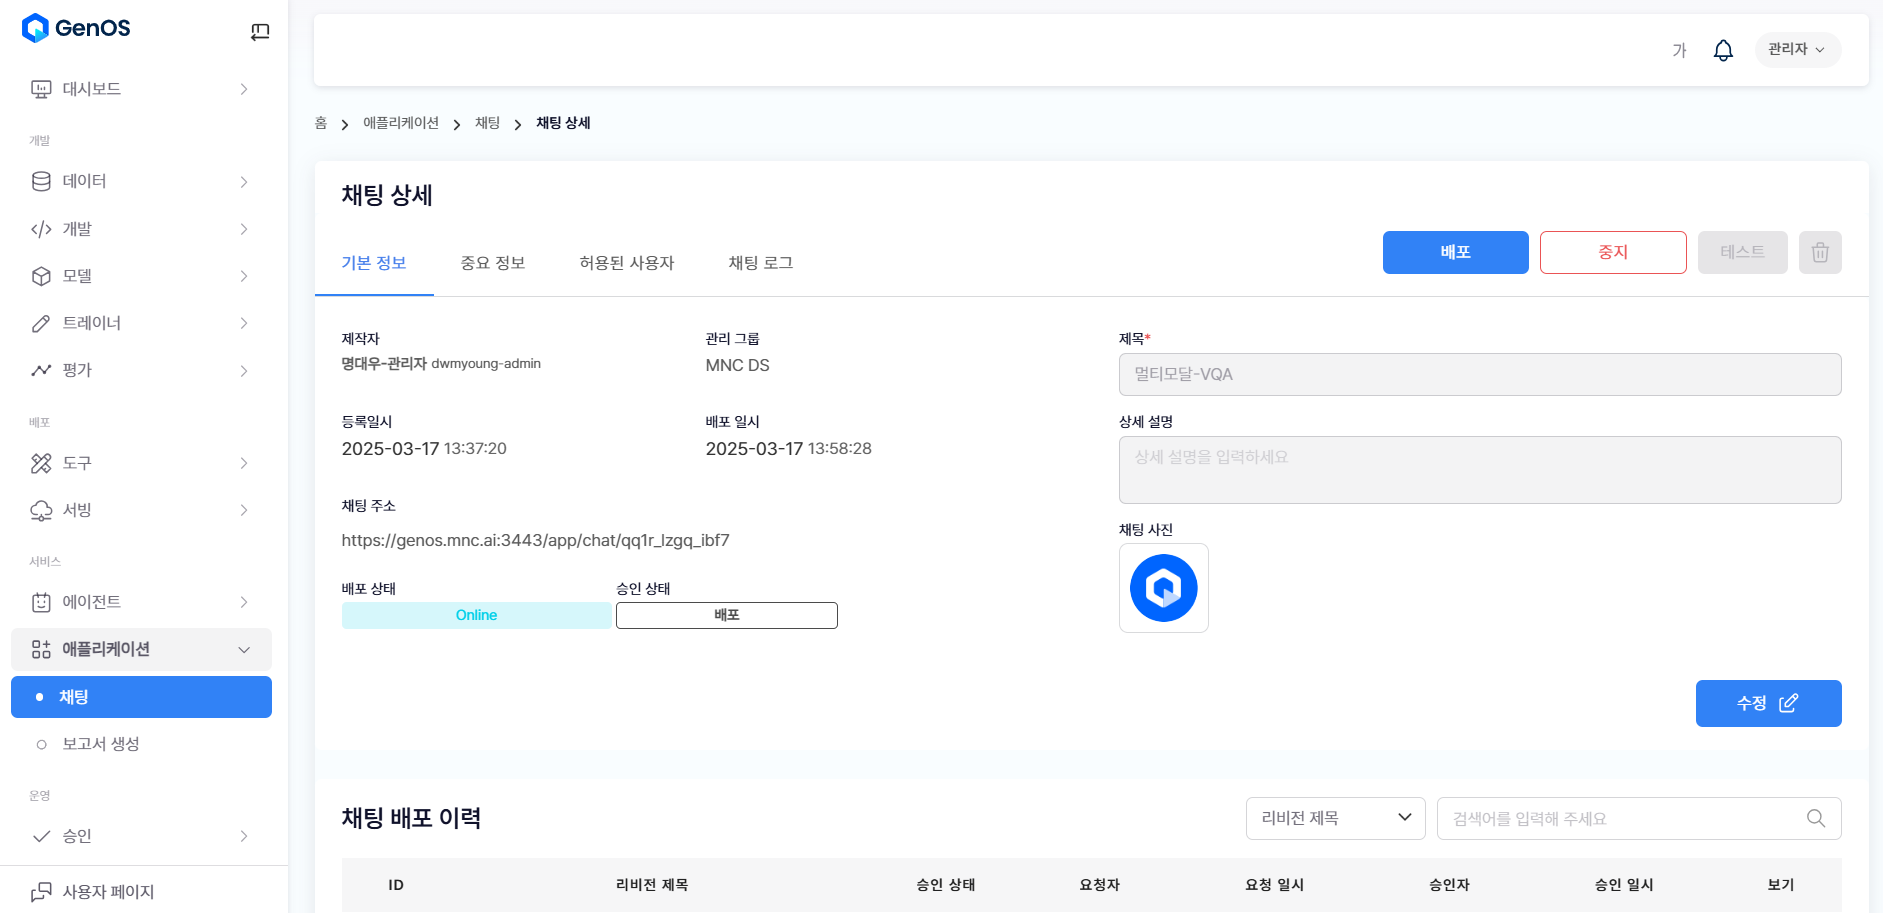The image size is (1883, 913).
Task: Click the 채팅 사진 thumbnail image
Action: (1163, 588)
